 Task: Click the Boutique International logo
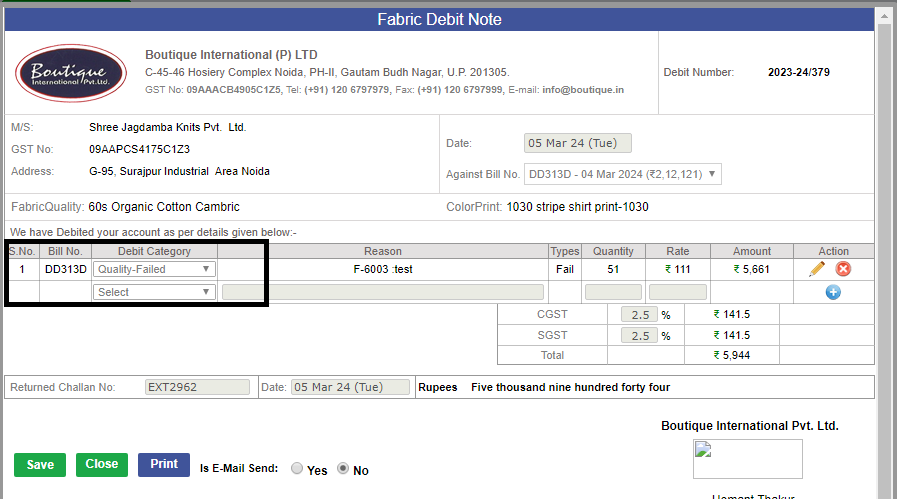click(71, 73)
